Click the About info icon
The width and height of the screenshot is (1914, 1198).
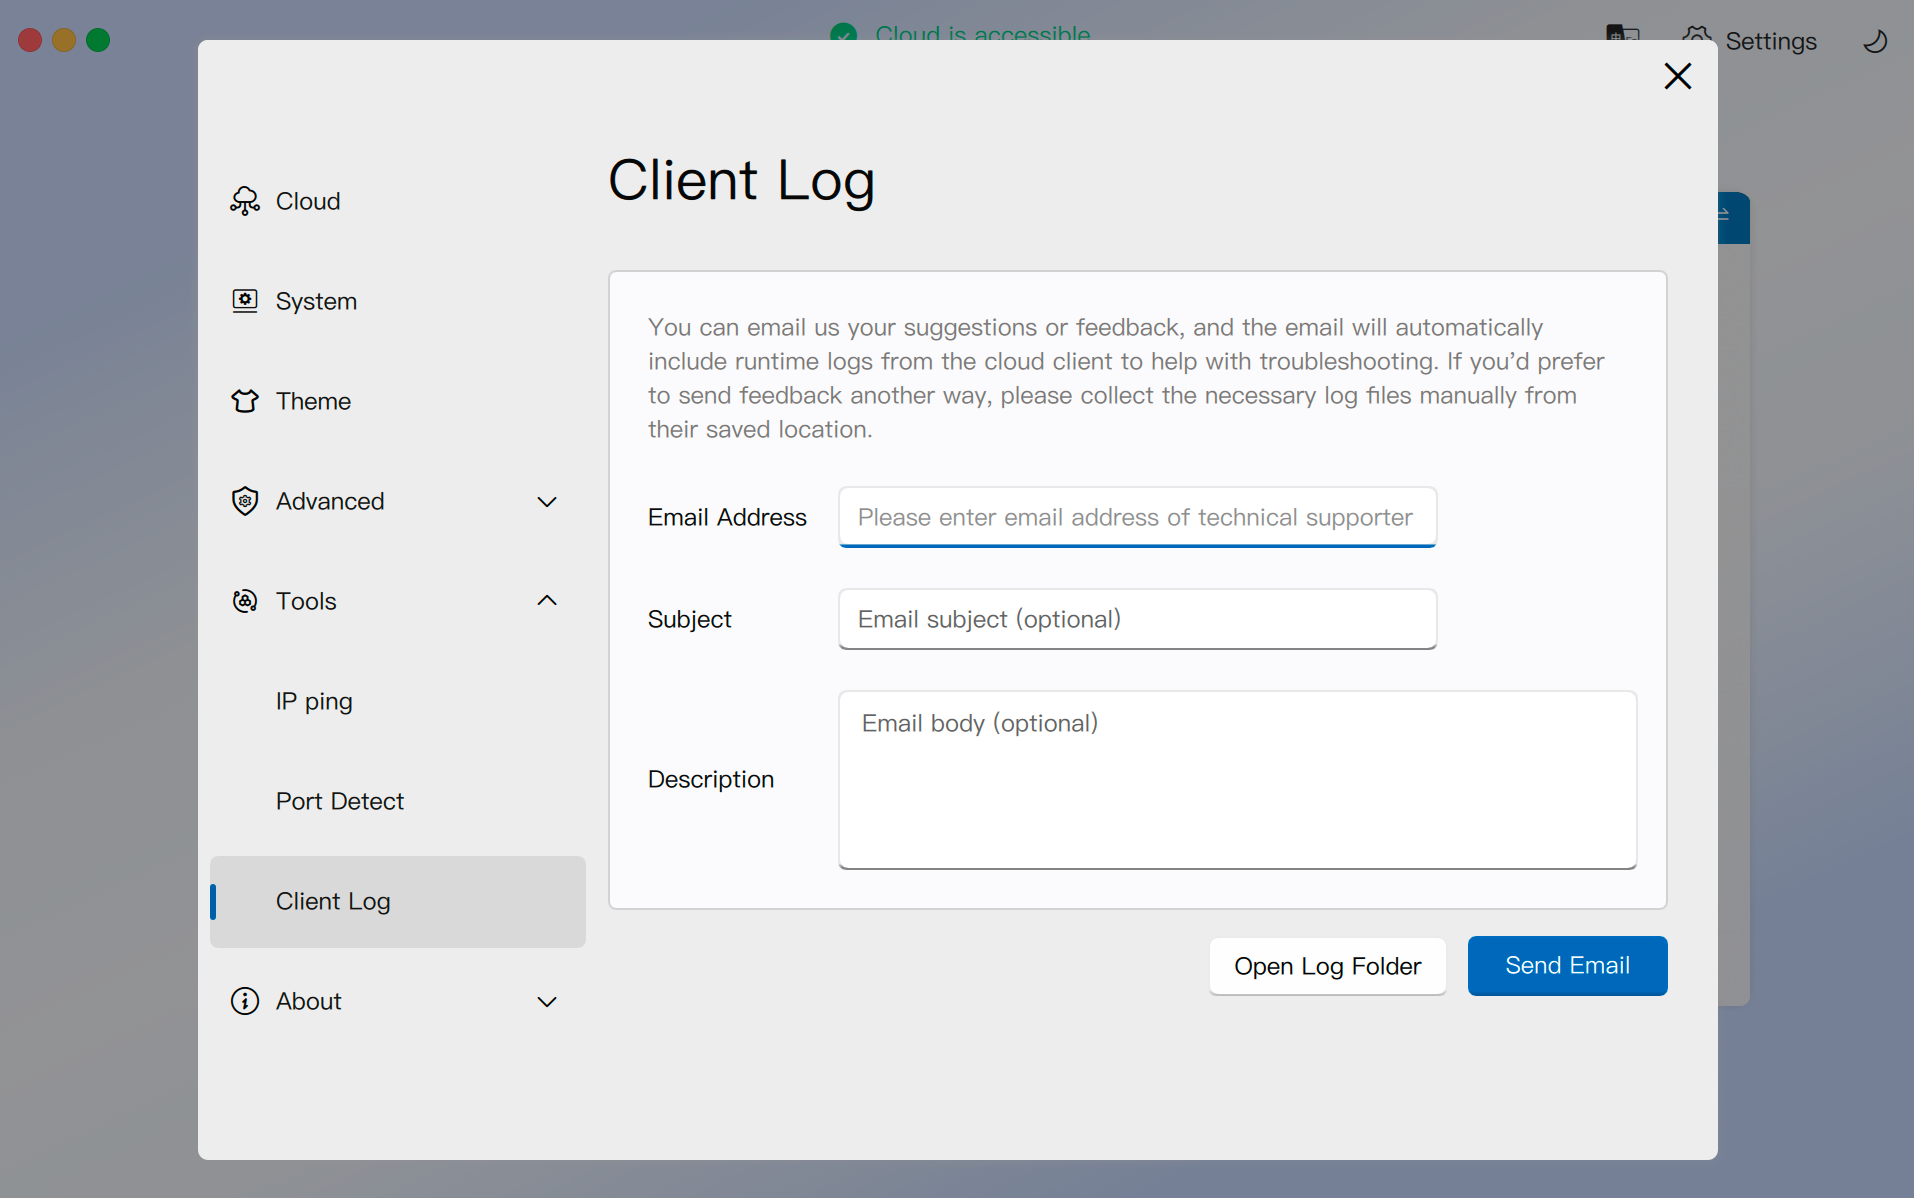(245, 1001)
